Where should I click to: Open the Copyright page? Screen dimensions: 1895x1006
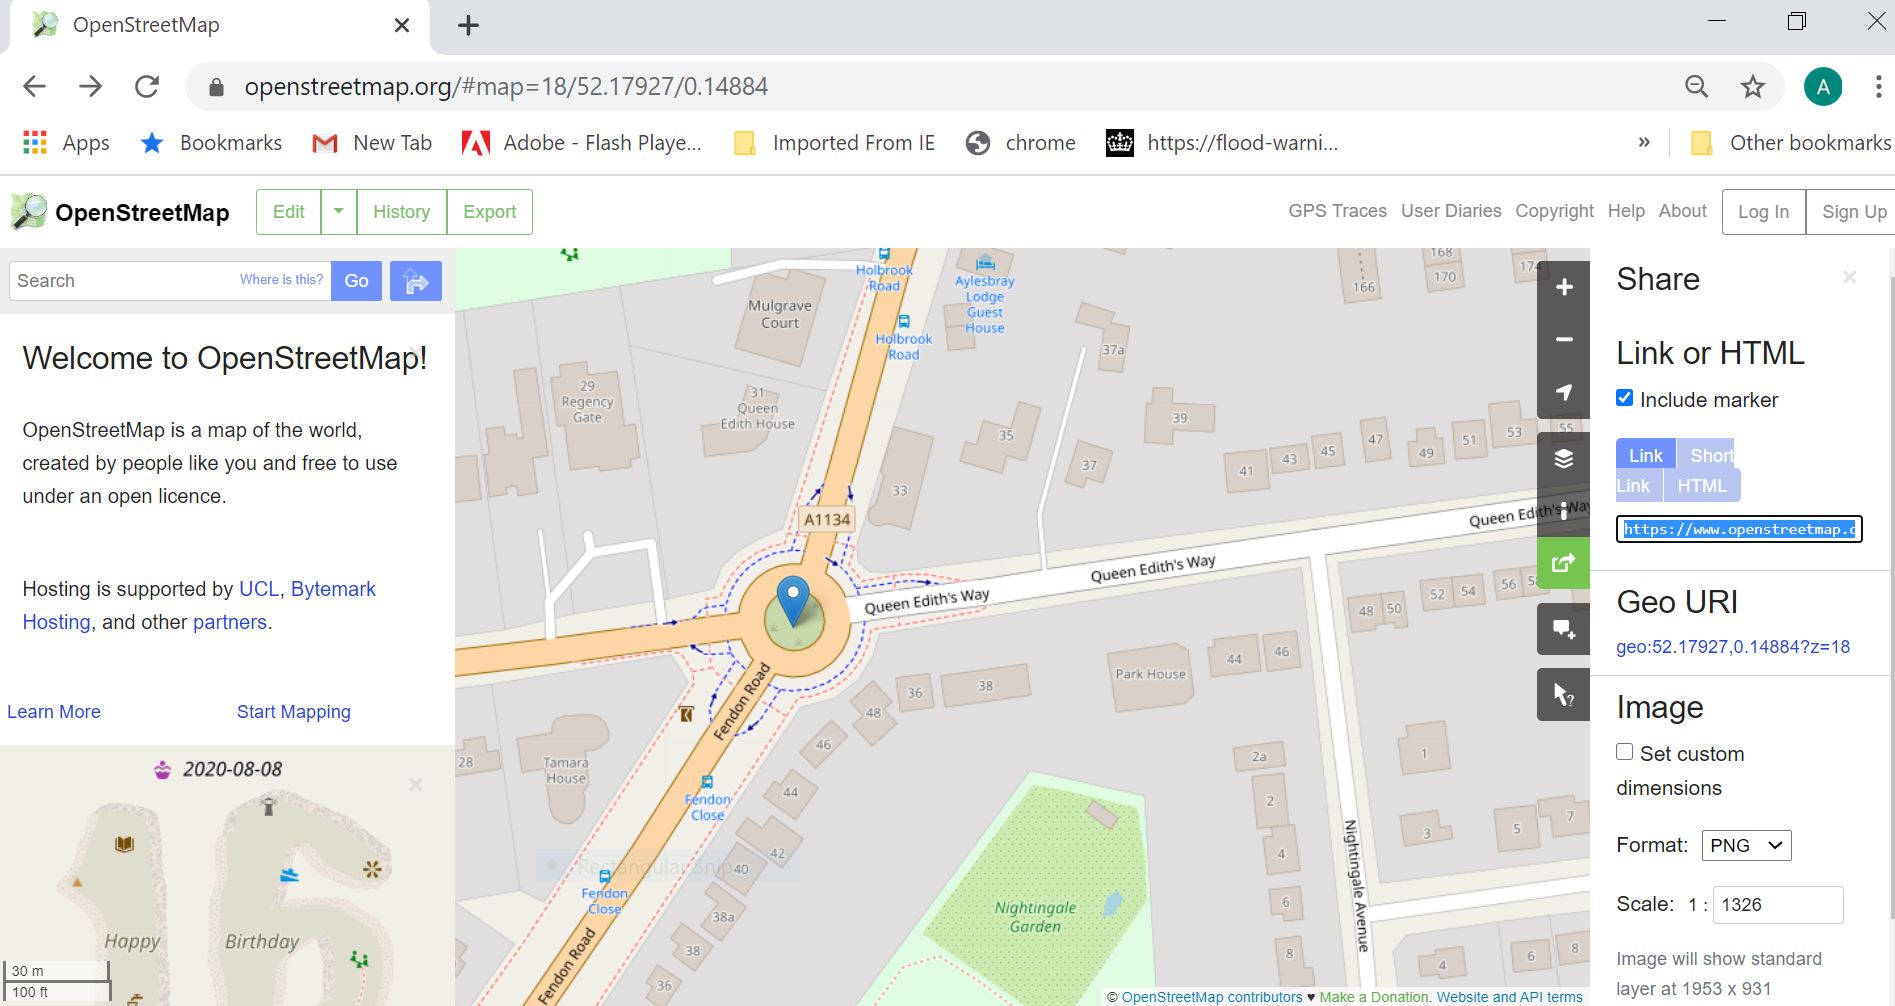[x=1554, y=211]
